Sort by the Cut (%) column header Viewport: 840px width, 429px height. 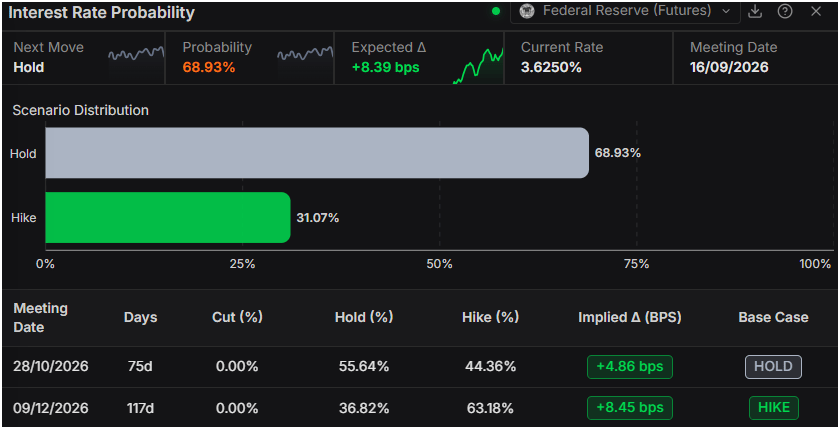237,318
